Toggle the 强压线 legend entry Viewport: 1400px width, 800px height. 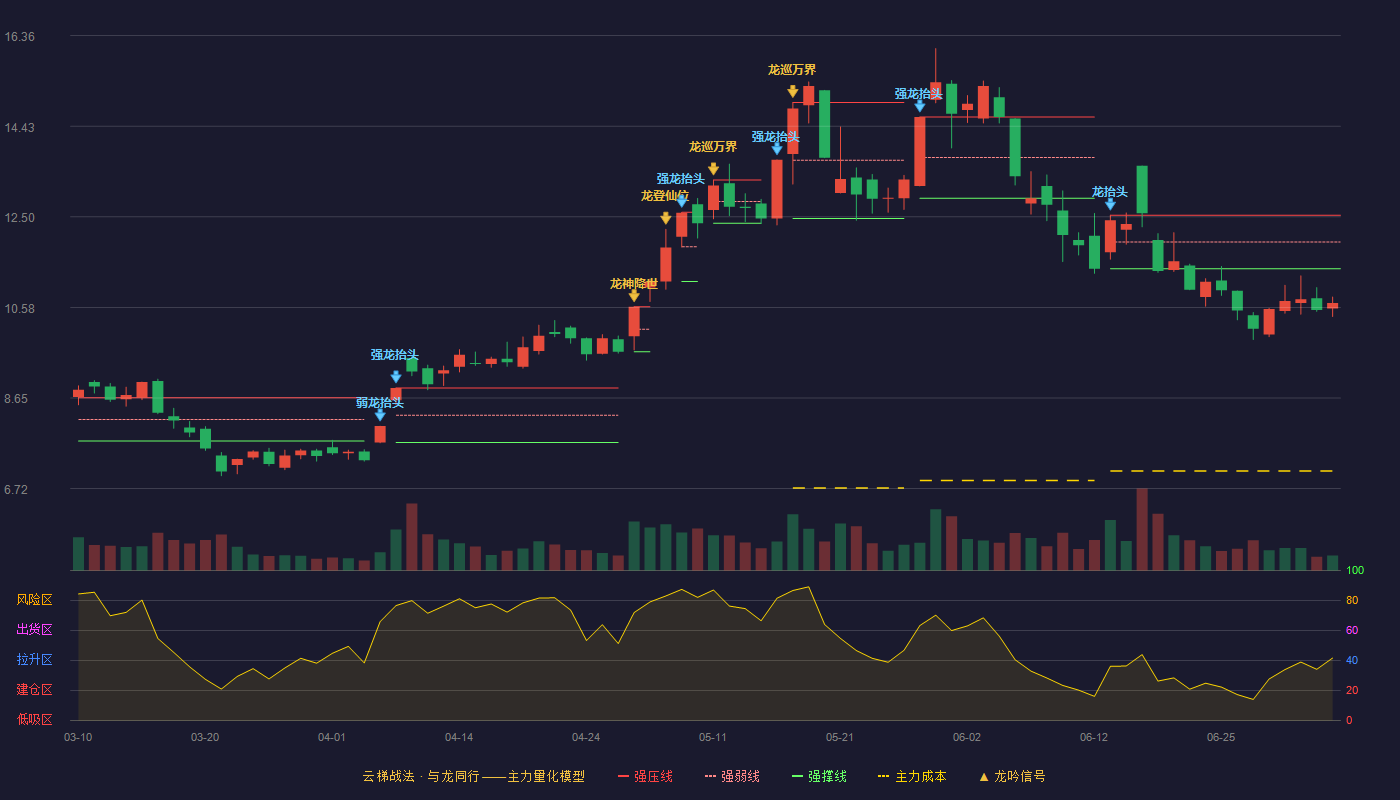(x=645, y=776)
